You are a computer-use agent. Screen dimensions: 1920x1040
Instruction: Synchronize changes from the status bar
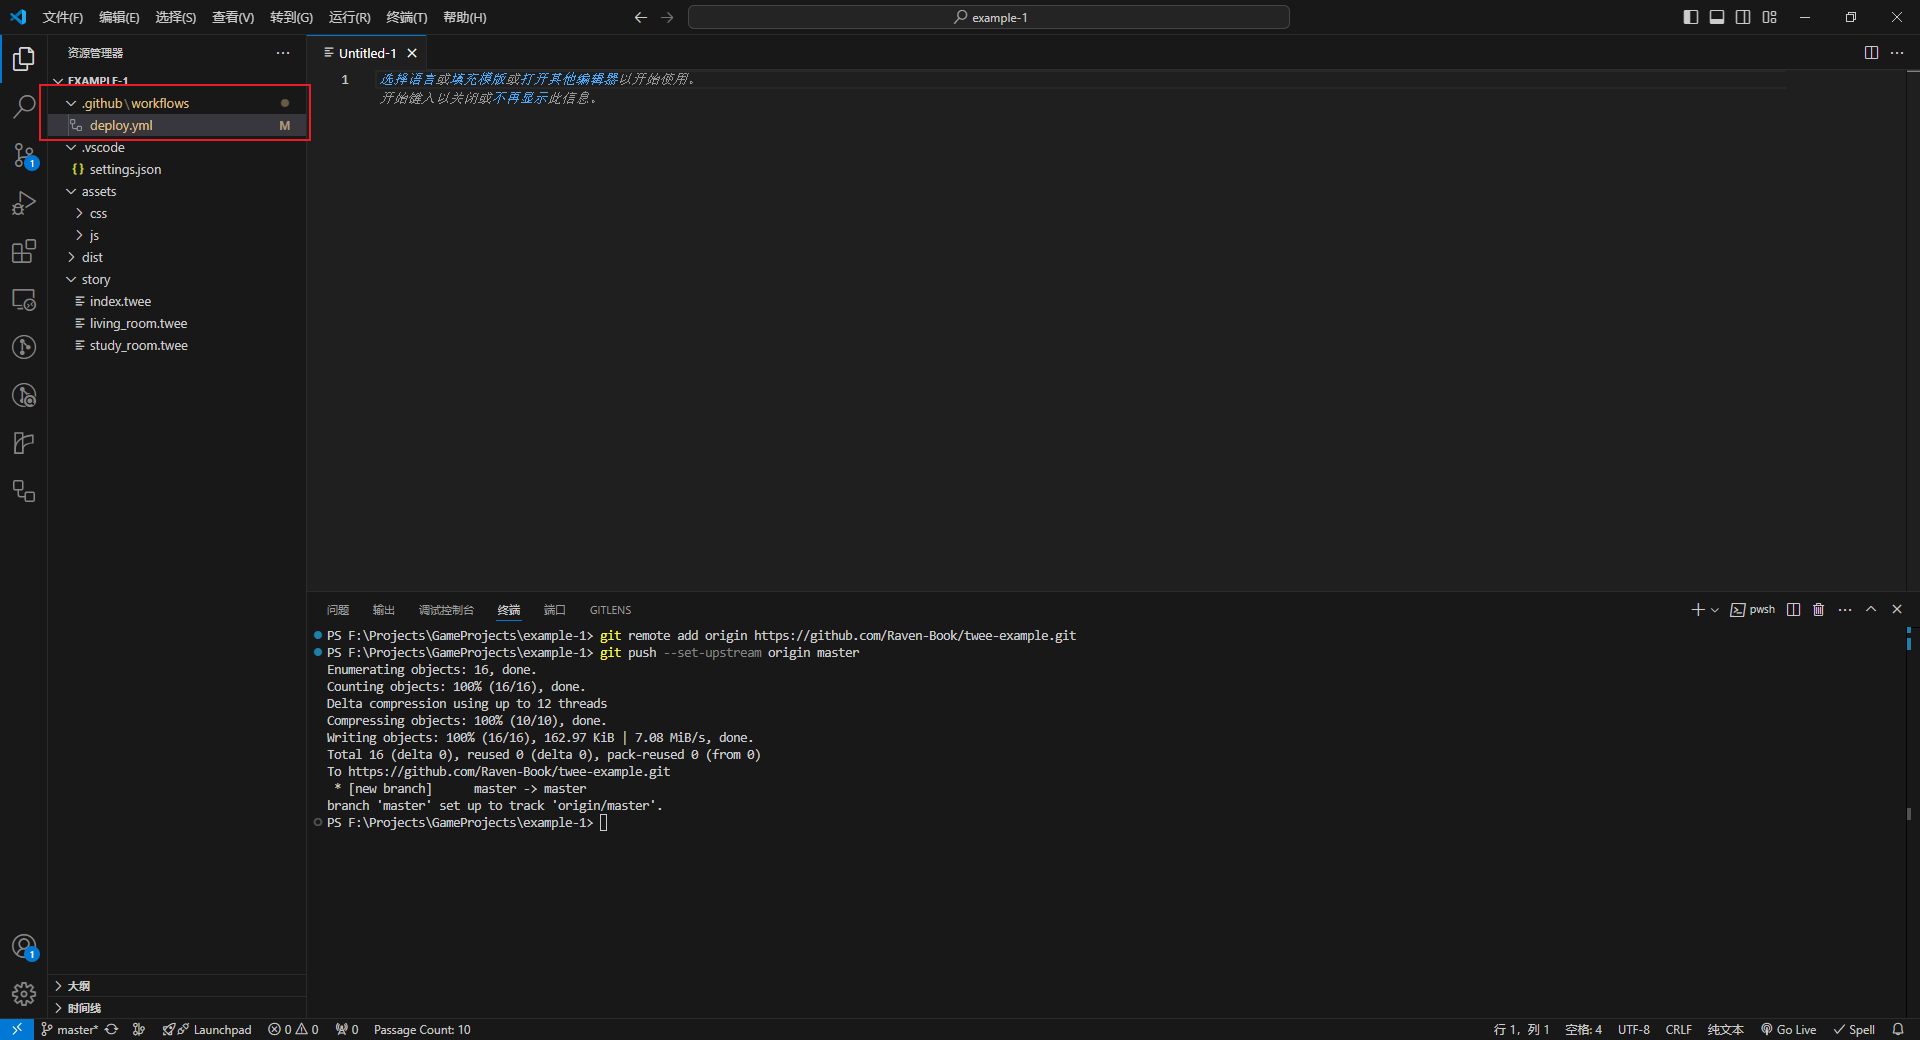click(112, 1029)
